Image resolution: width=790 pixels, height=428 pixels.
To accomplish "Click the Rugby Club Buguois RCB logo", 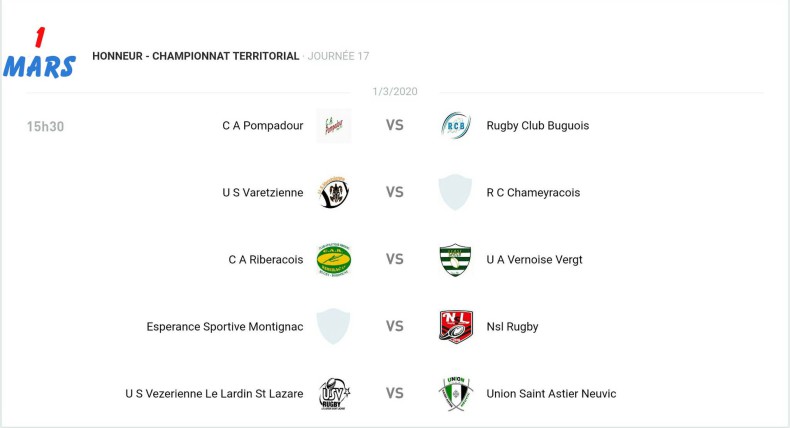I will [x=455, y=126].
